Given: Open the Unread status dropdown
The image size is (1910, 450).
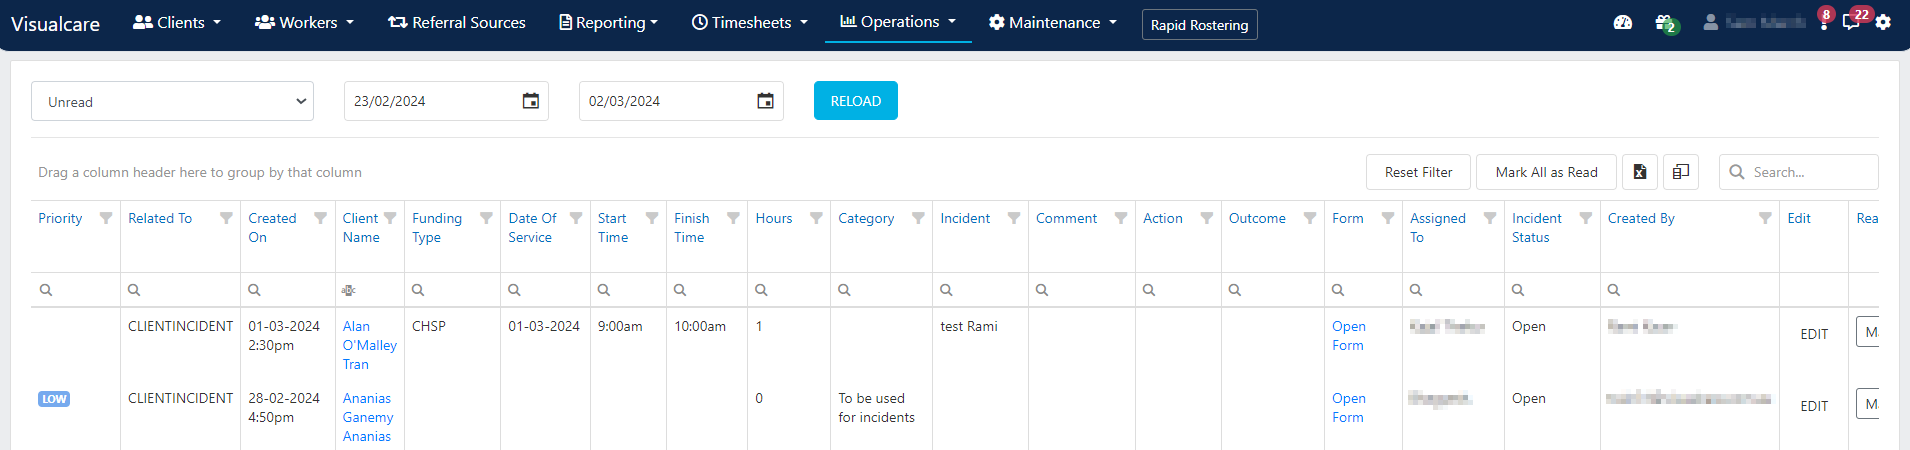Looking at the screenshot, I should coord(172,101).
